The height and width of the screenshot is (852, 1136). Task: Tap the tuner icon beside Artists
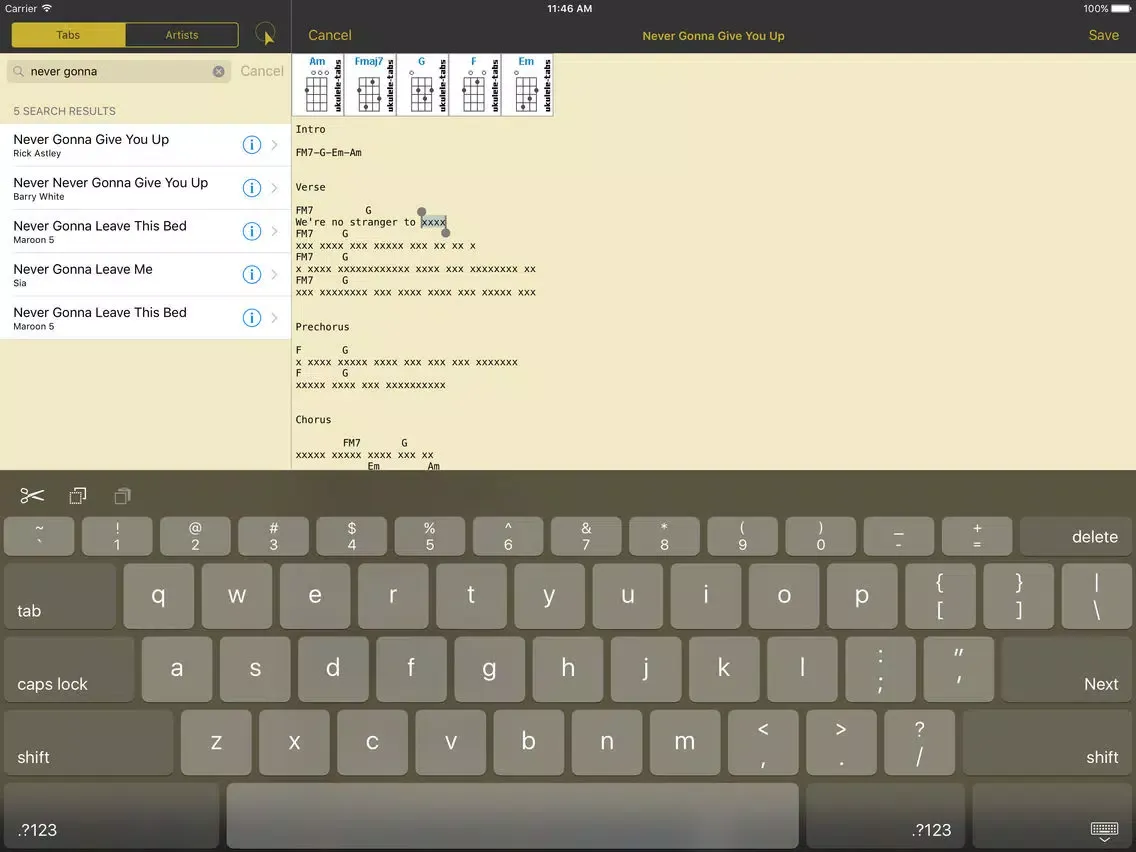tap(265, 35)
